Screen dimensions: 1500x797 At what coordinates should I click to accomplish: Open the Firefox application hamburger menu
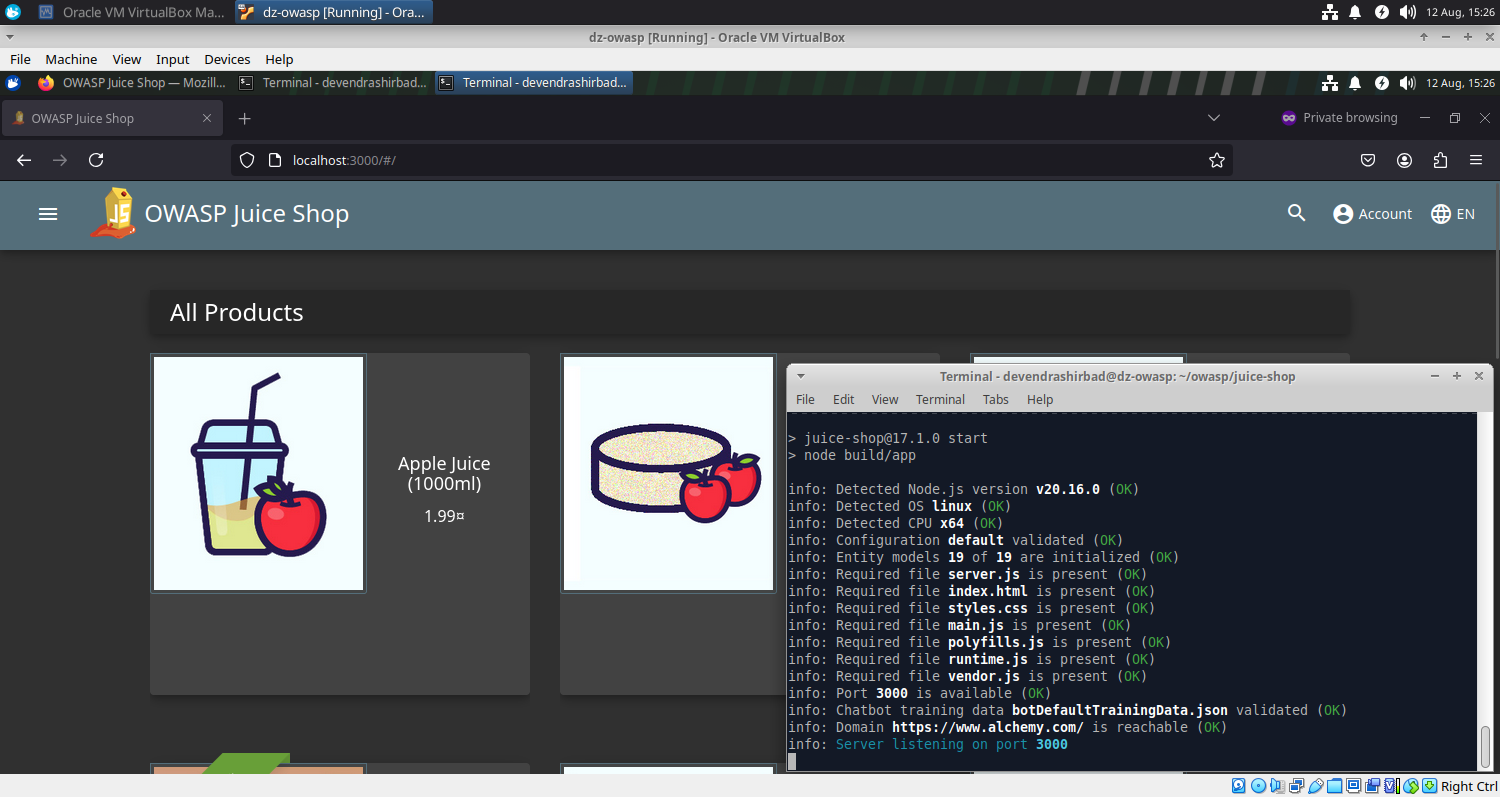pyautogui.click(x=1476, y=160)
